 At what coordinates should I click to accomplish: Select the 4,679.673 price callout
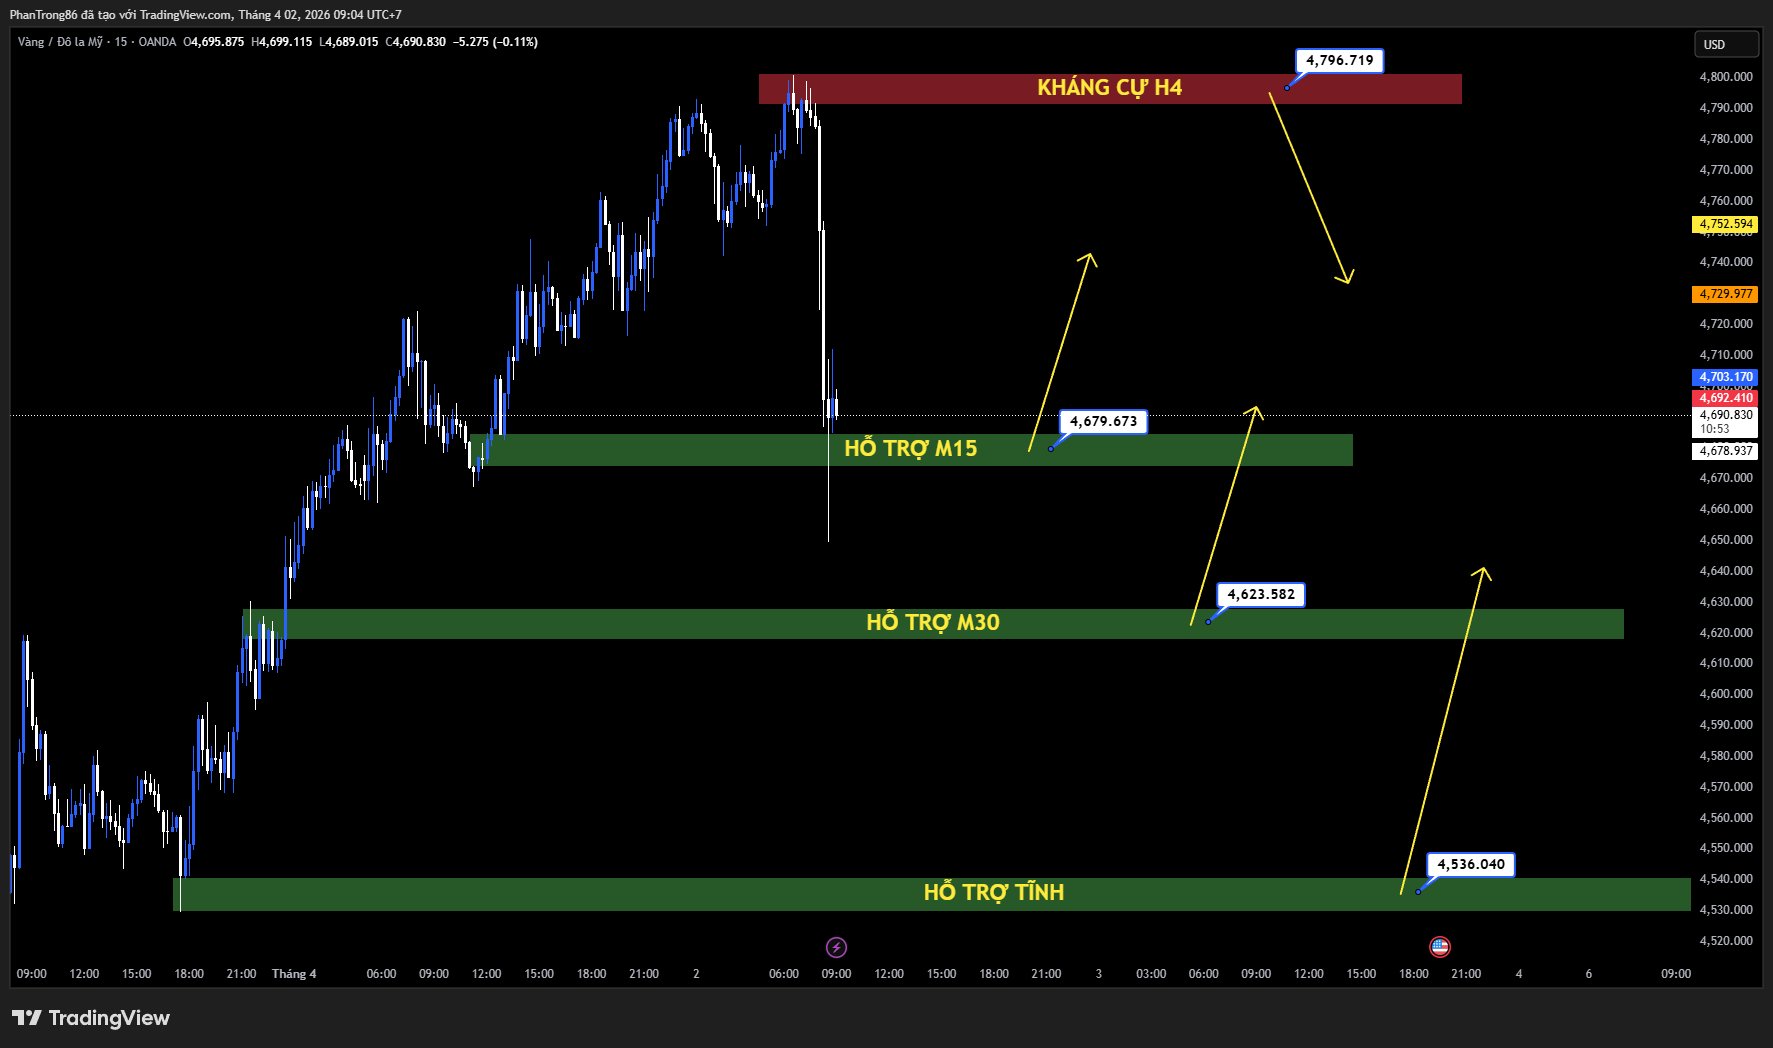click(x=1104, y=421)
